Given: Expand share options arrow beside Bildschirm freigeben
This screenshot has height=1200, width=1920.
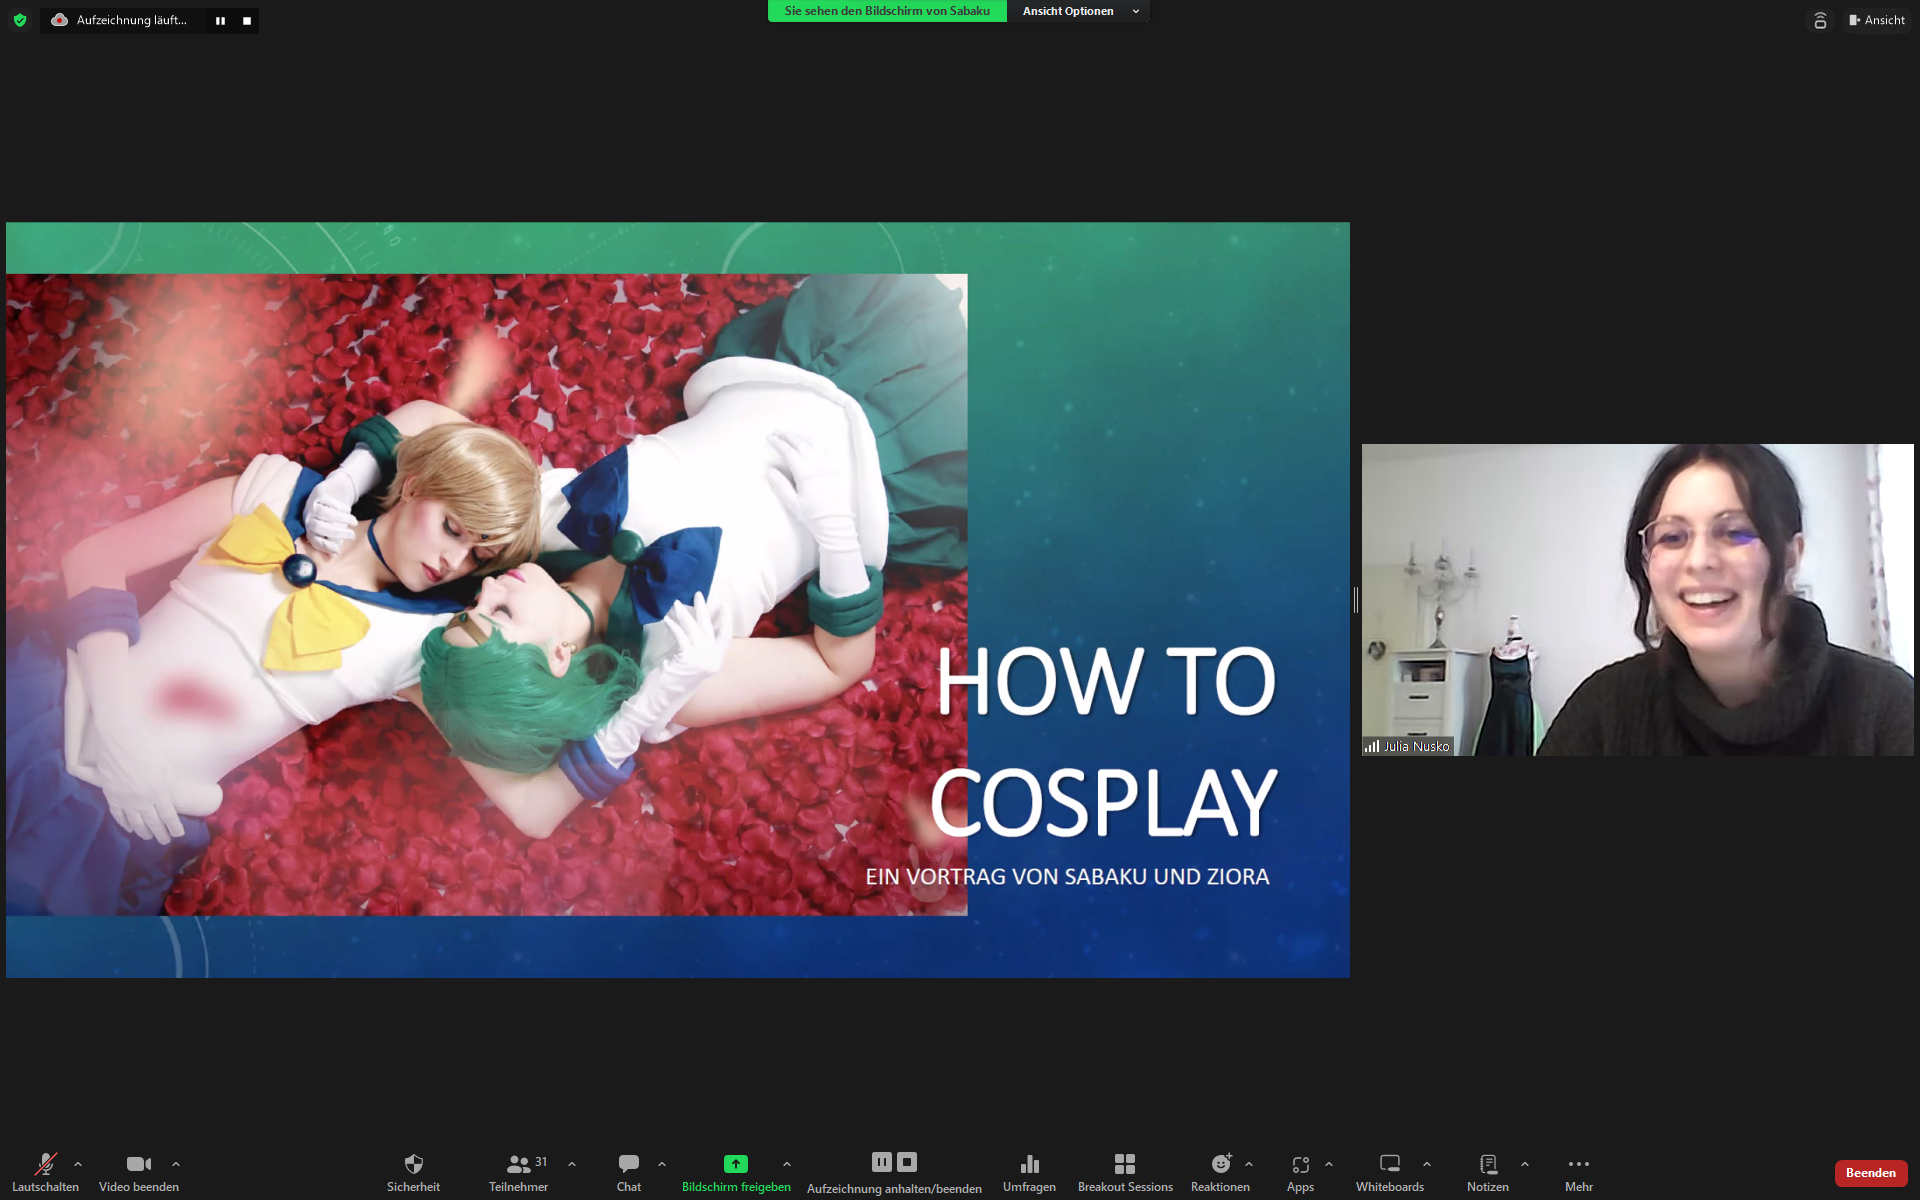Looking at the screenshot, I should [x=787, y=1164].
